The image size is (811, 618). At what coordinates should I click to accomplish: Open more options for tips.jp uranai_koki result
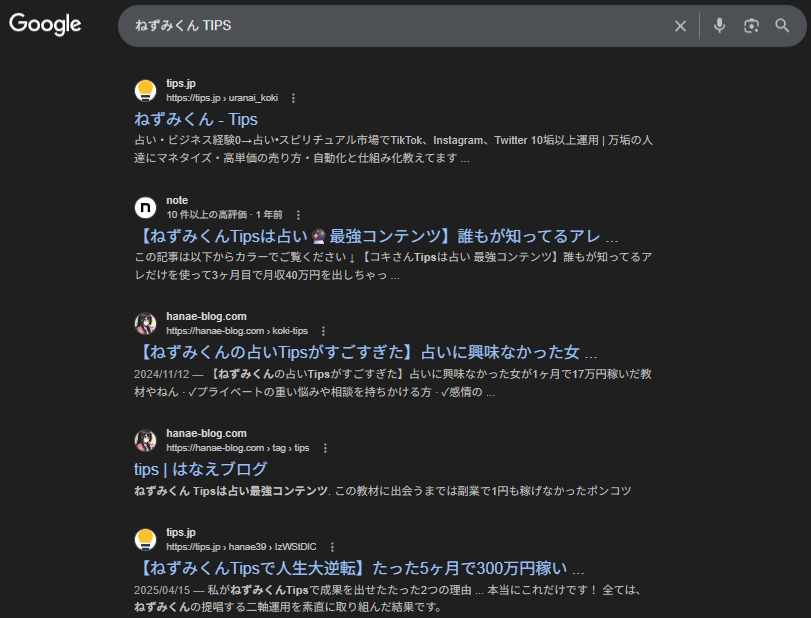click(x=293, y=98)
